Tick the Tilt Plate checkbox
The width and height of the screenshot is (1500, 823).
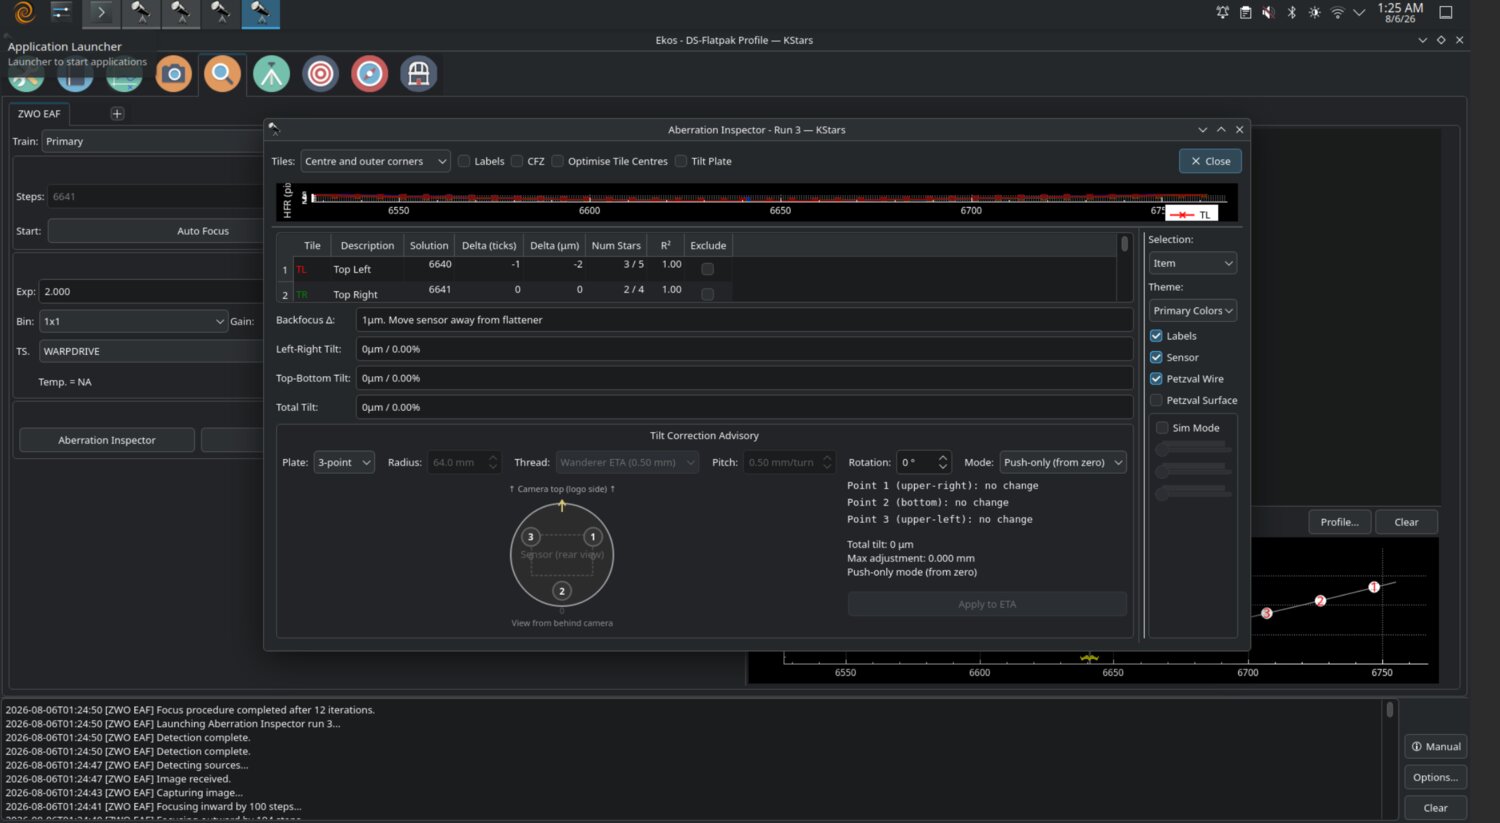[681, 161]
